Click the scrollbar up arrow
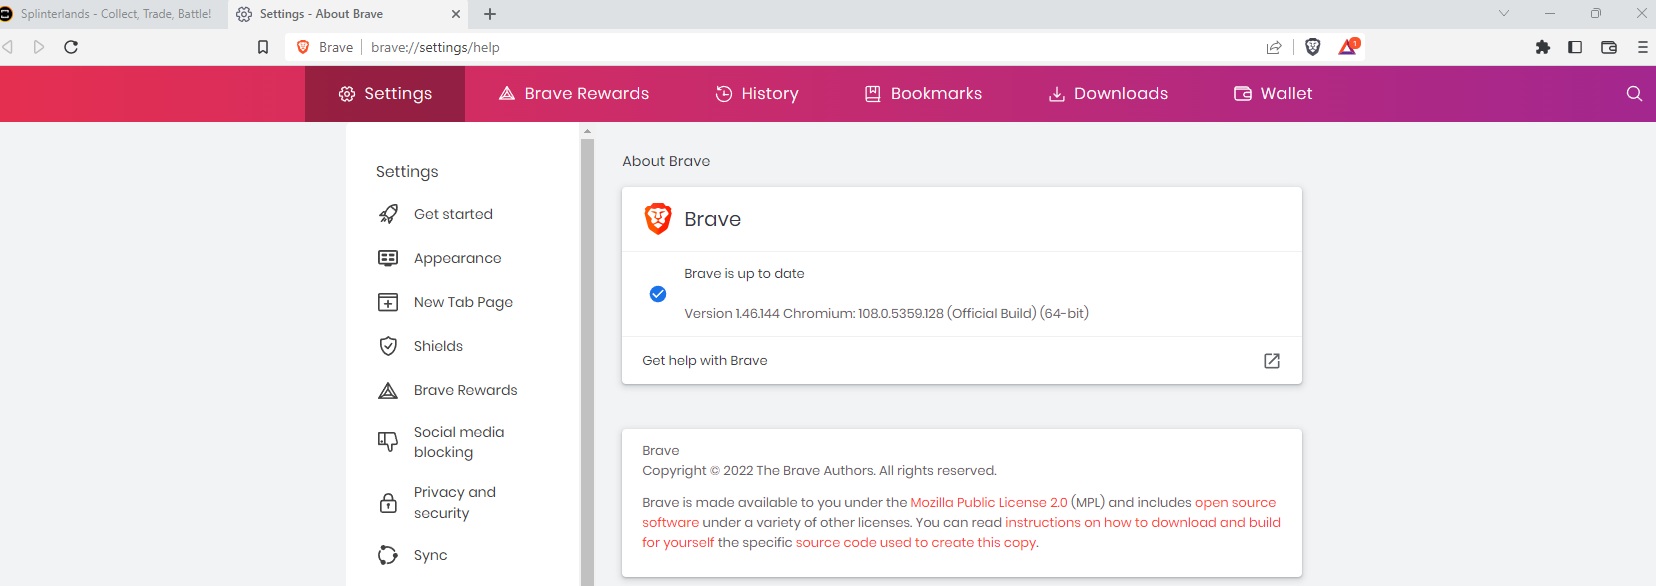 point(587,131)
